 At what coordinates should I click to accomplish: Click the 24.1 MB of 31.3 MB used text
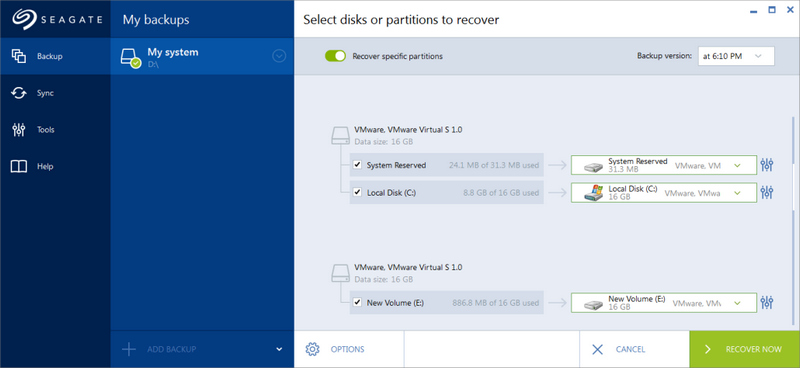coord(494,165)
